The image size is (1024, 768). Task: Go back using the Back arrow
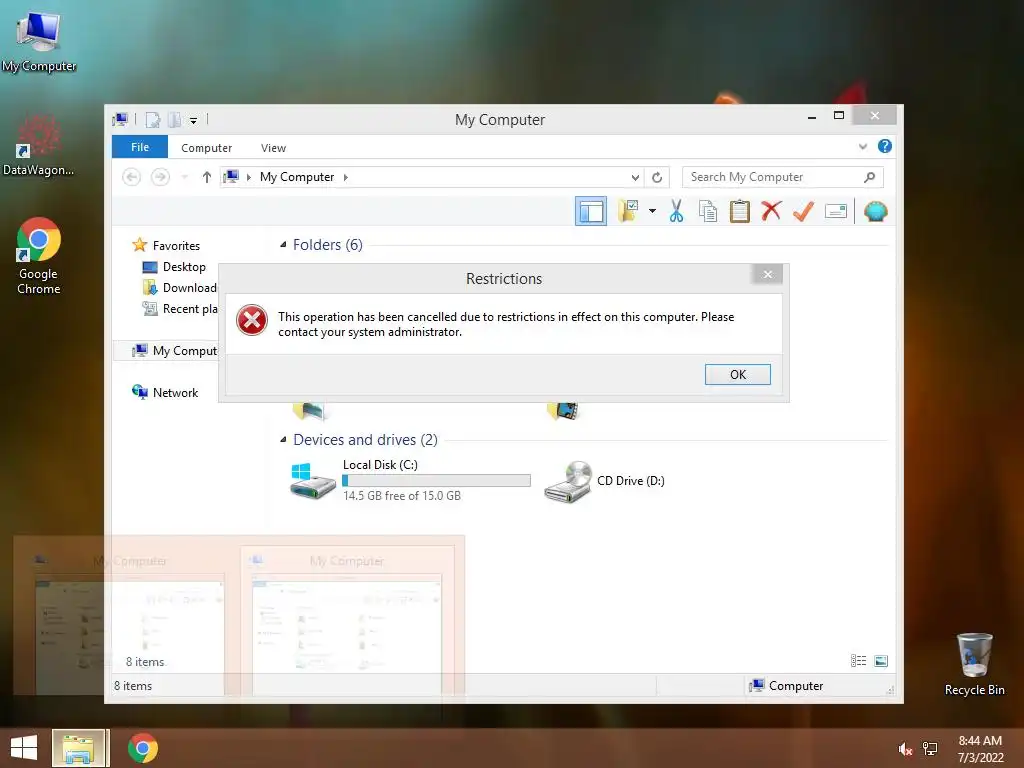coord(131,177)
